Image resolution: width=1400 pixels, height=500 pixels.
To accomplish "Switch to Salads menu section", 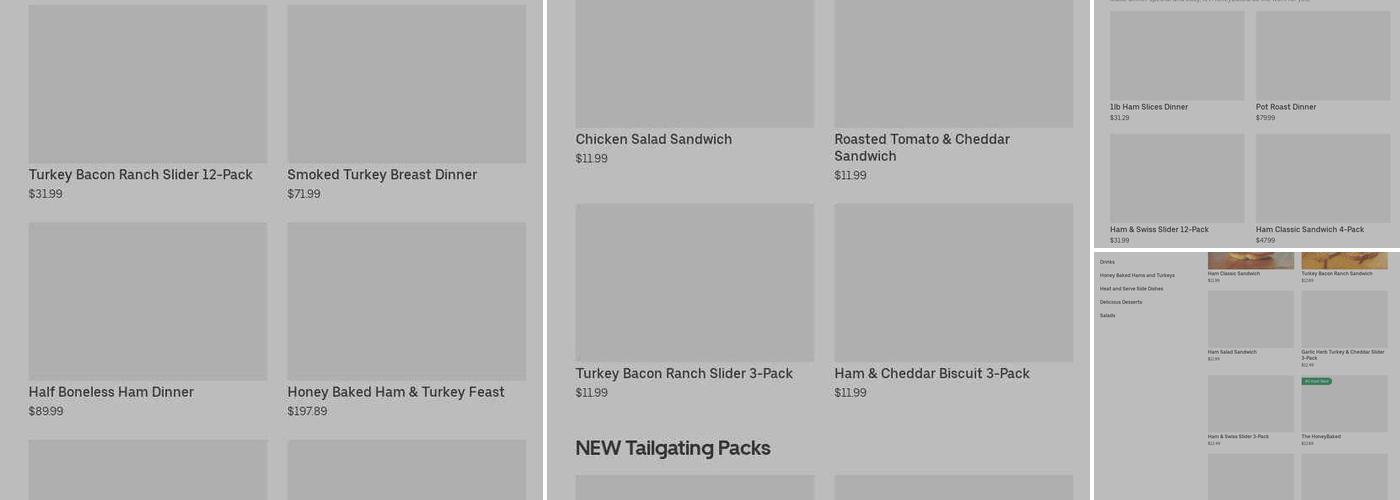I will point(1107,316).
